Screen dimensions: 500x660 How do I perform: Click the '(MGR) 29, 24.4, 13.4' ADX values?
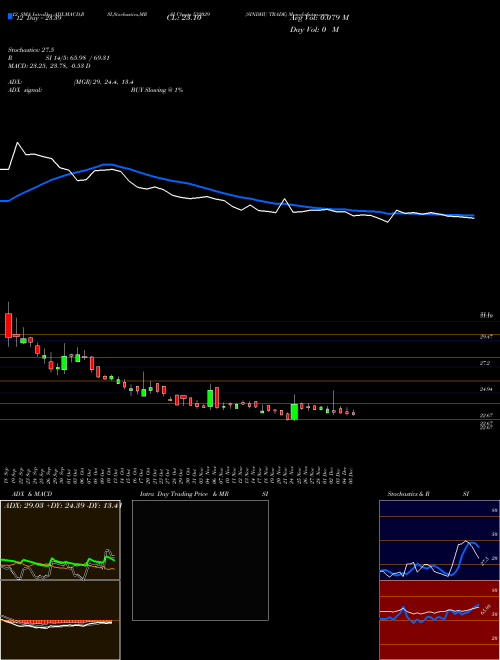[104, 82]
